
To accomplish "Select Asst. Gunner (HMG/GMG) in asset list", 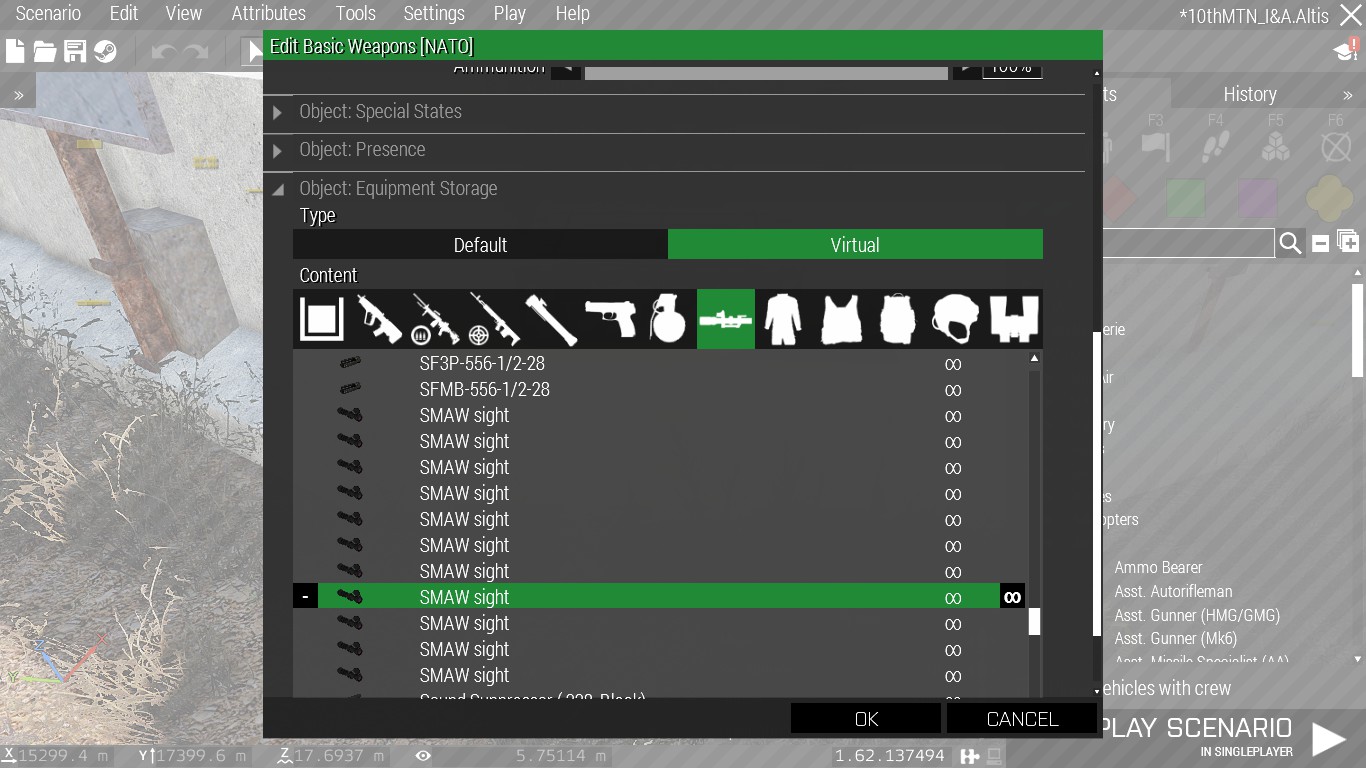I will point(1197,616).
